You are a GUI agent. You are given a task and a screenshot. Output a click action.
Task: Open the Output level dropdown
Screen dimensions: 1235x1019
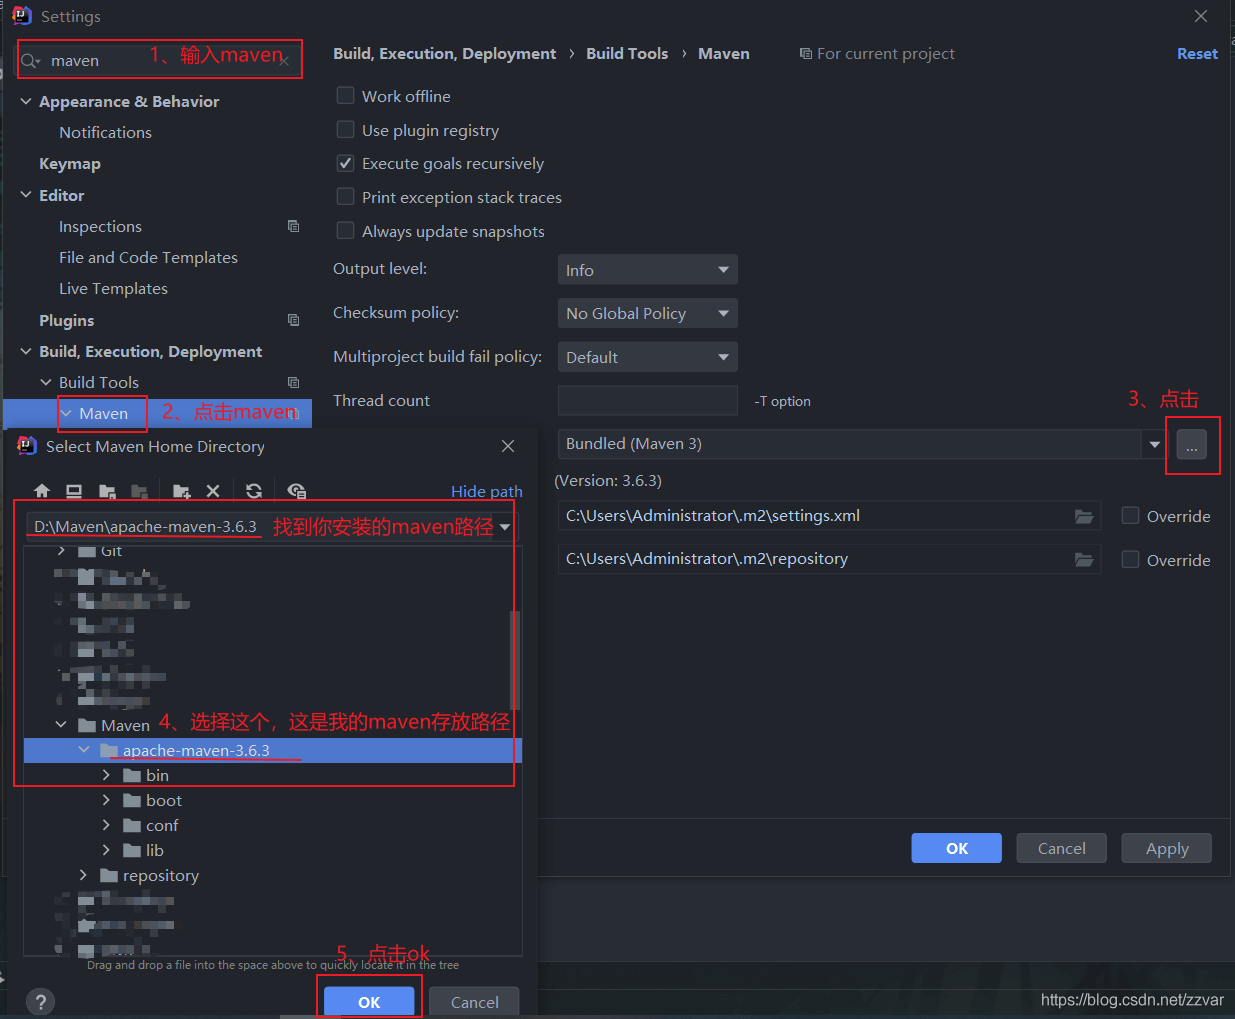point(647,270)
